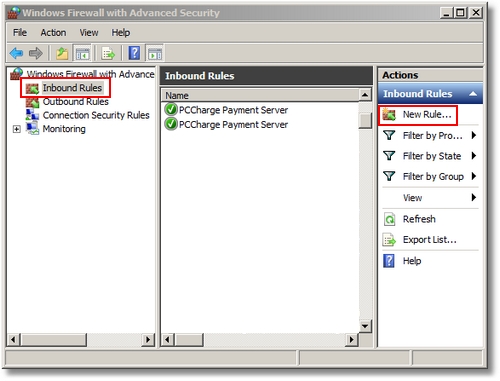Click the rules list scroll down arrow
The width and height of the screenshot is (500, 381).
(365, 326)
